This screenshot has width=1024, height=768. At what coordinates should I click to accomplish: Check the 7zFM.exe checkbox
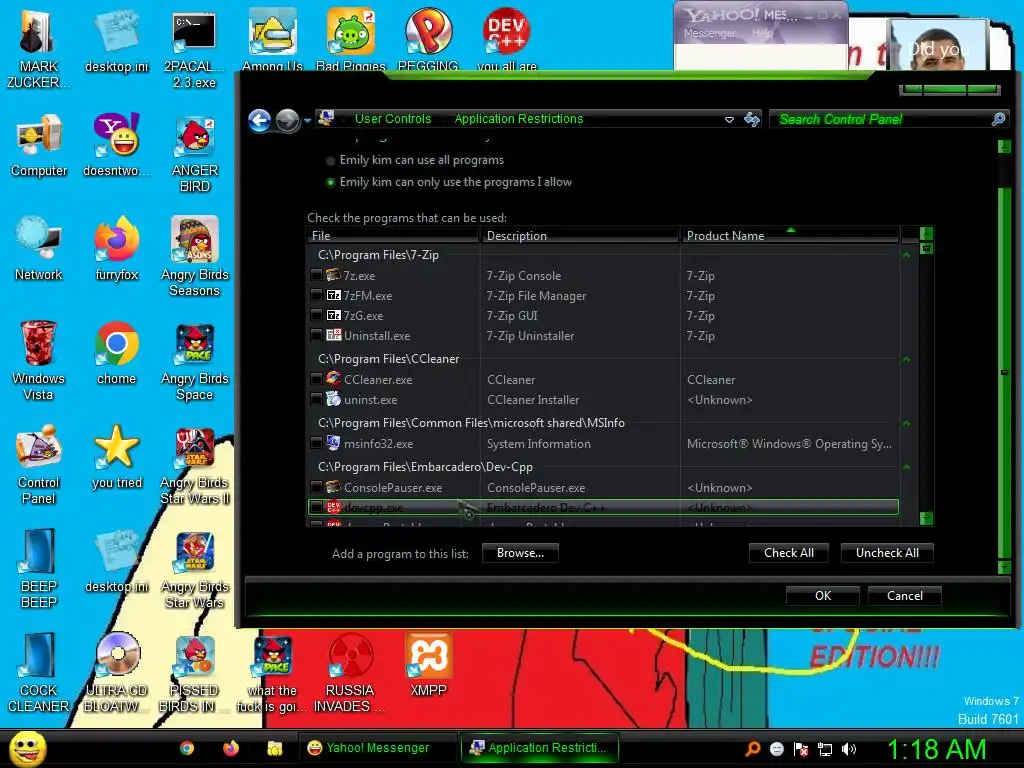coord(317,295)
